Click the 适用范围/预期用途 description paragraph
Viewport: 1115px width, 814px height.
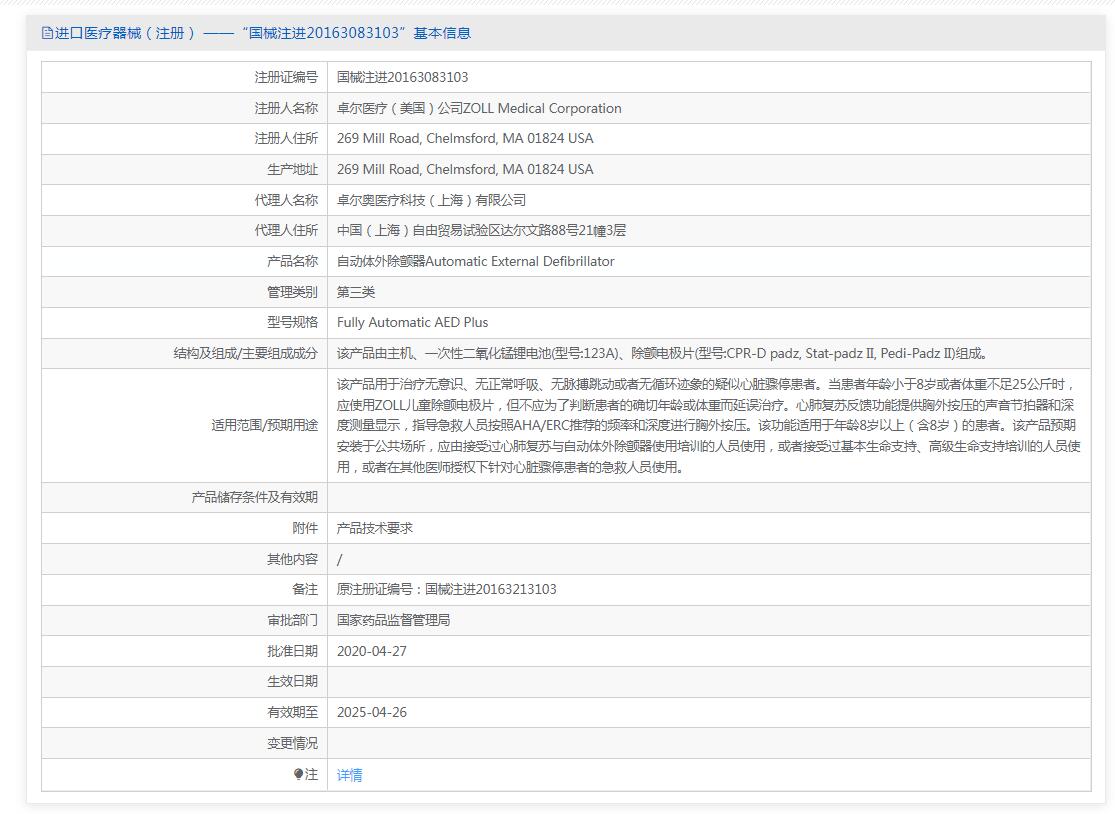click(708, 425)
